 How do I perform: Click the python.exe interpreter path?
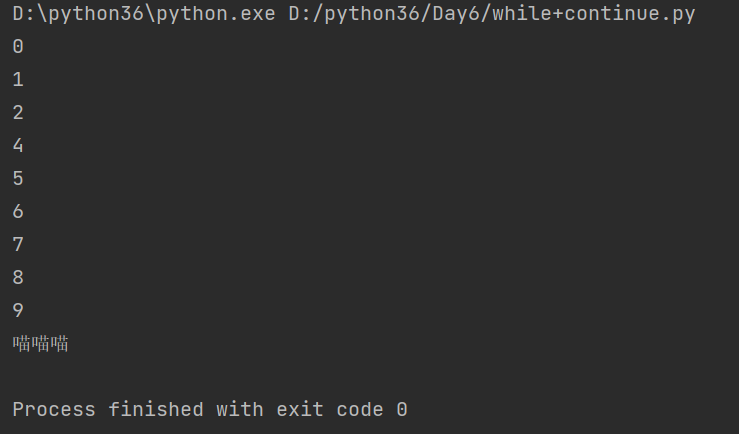point(143,14)
